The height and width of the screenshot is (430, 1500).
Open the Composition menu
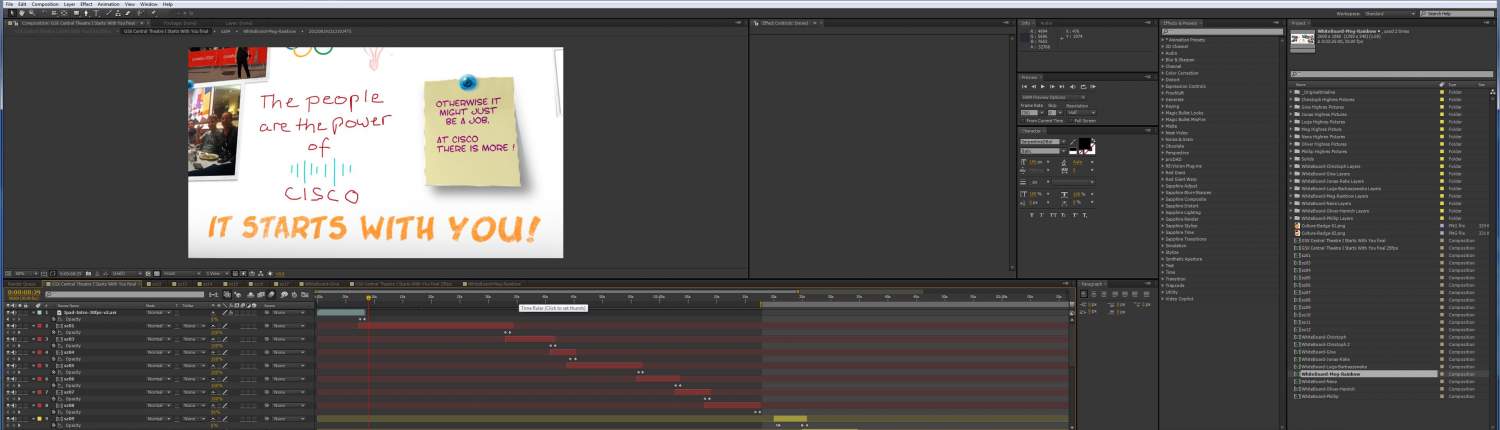click(45, 4)
